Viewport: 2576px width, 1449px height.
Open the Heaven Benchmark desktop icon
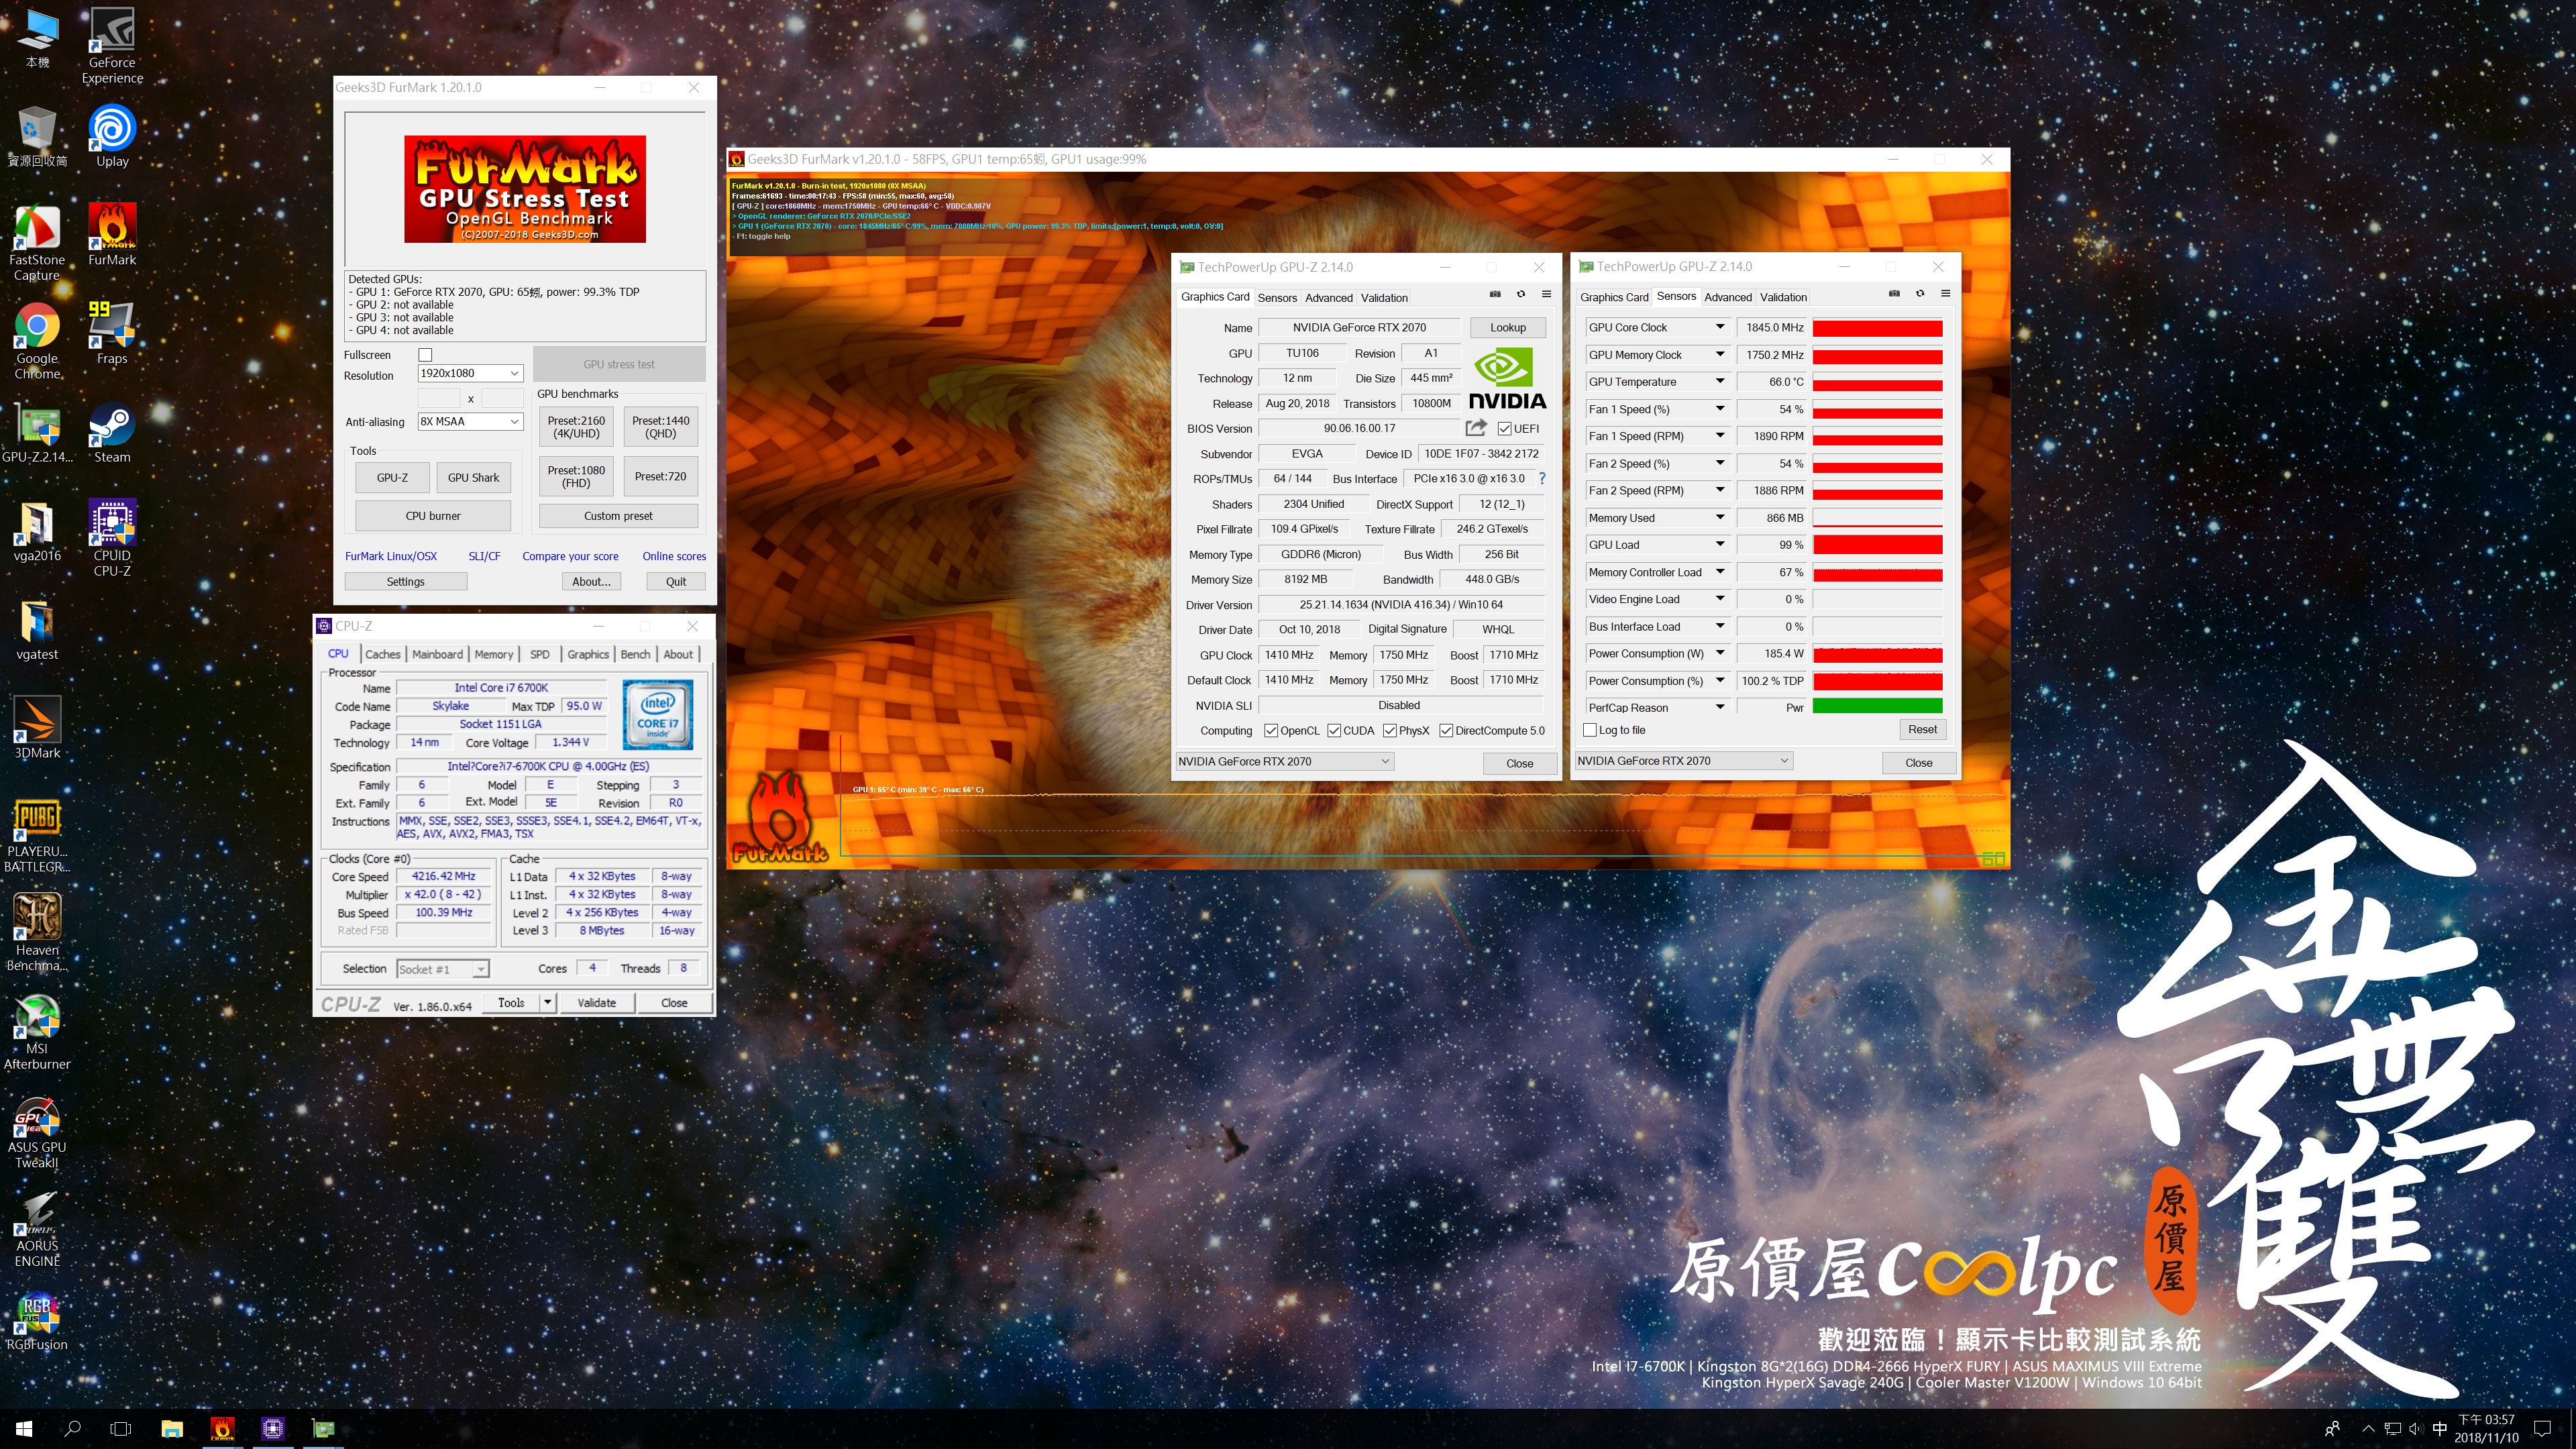[x=37, y=933]
